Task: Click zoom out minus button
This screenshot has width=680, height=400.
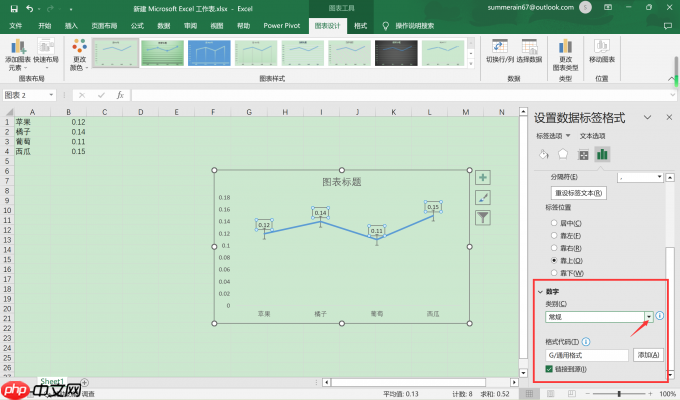Action: (587, 393)
